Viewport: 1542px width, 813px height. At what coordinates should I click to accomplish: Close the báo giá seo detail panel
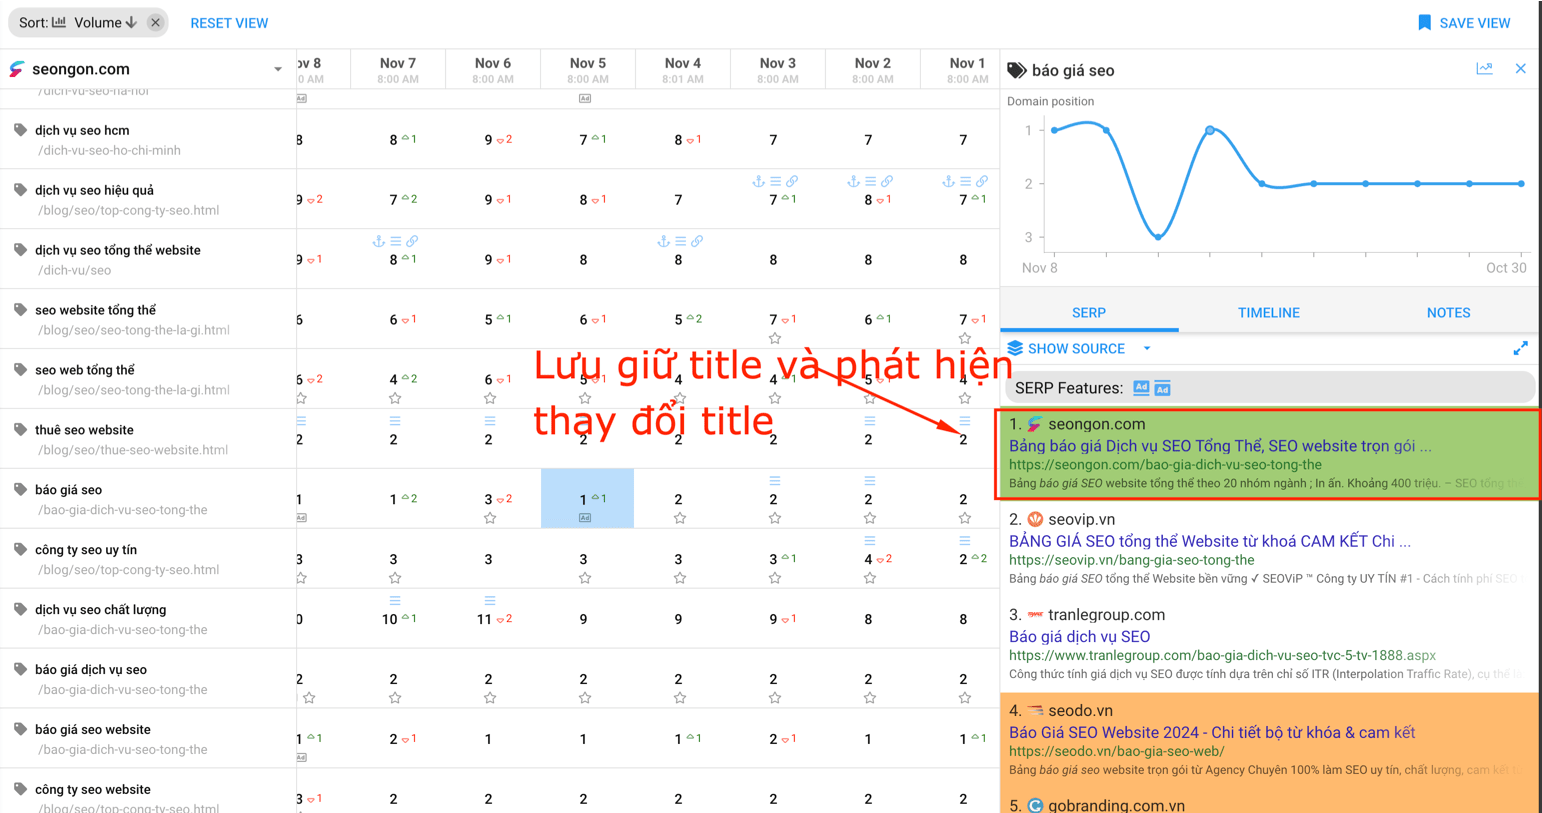pyautogui.click(x=1520, y=69)
